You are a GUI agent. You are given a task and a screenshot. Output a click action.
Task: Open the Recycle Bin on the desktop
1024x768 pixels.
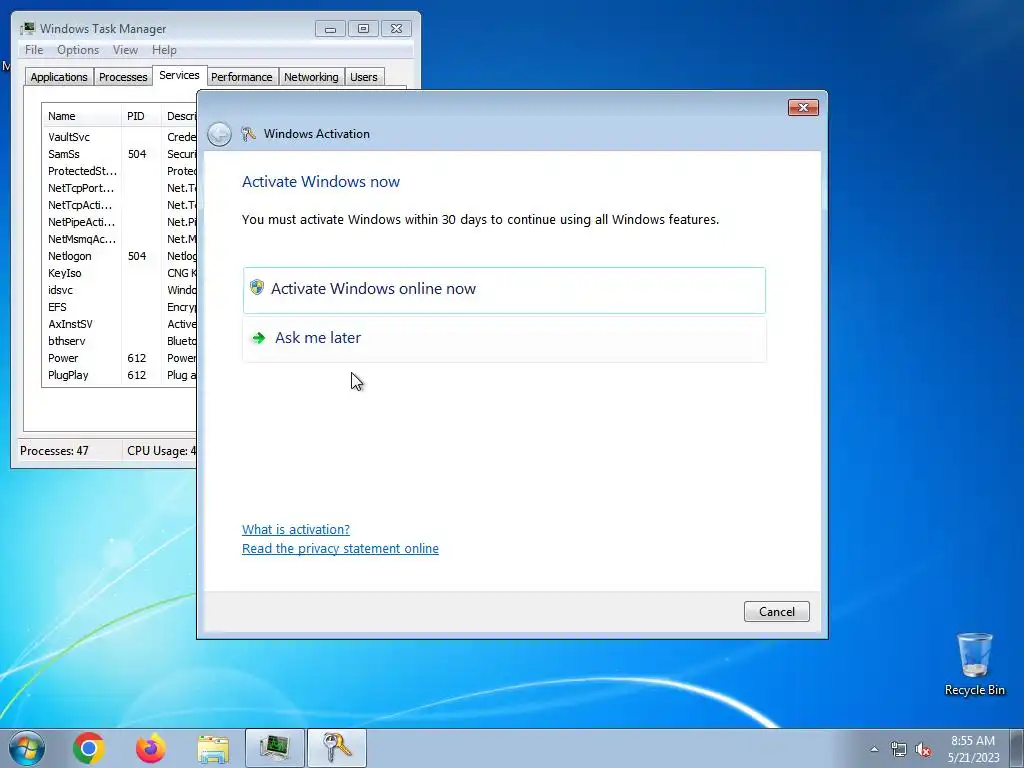(974, 664)
